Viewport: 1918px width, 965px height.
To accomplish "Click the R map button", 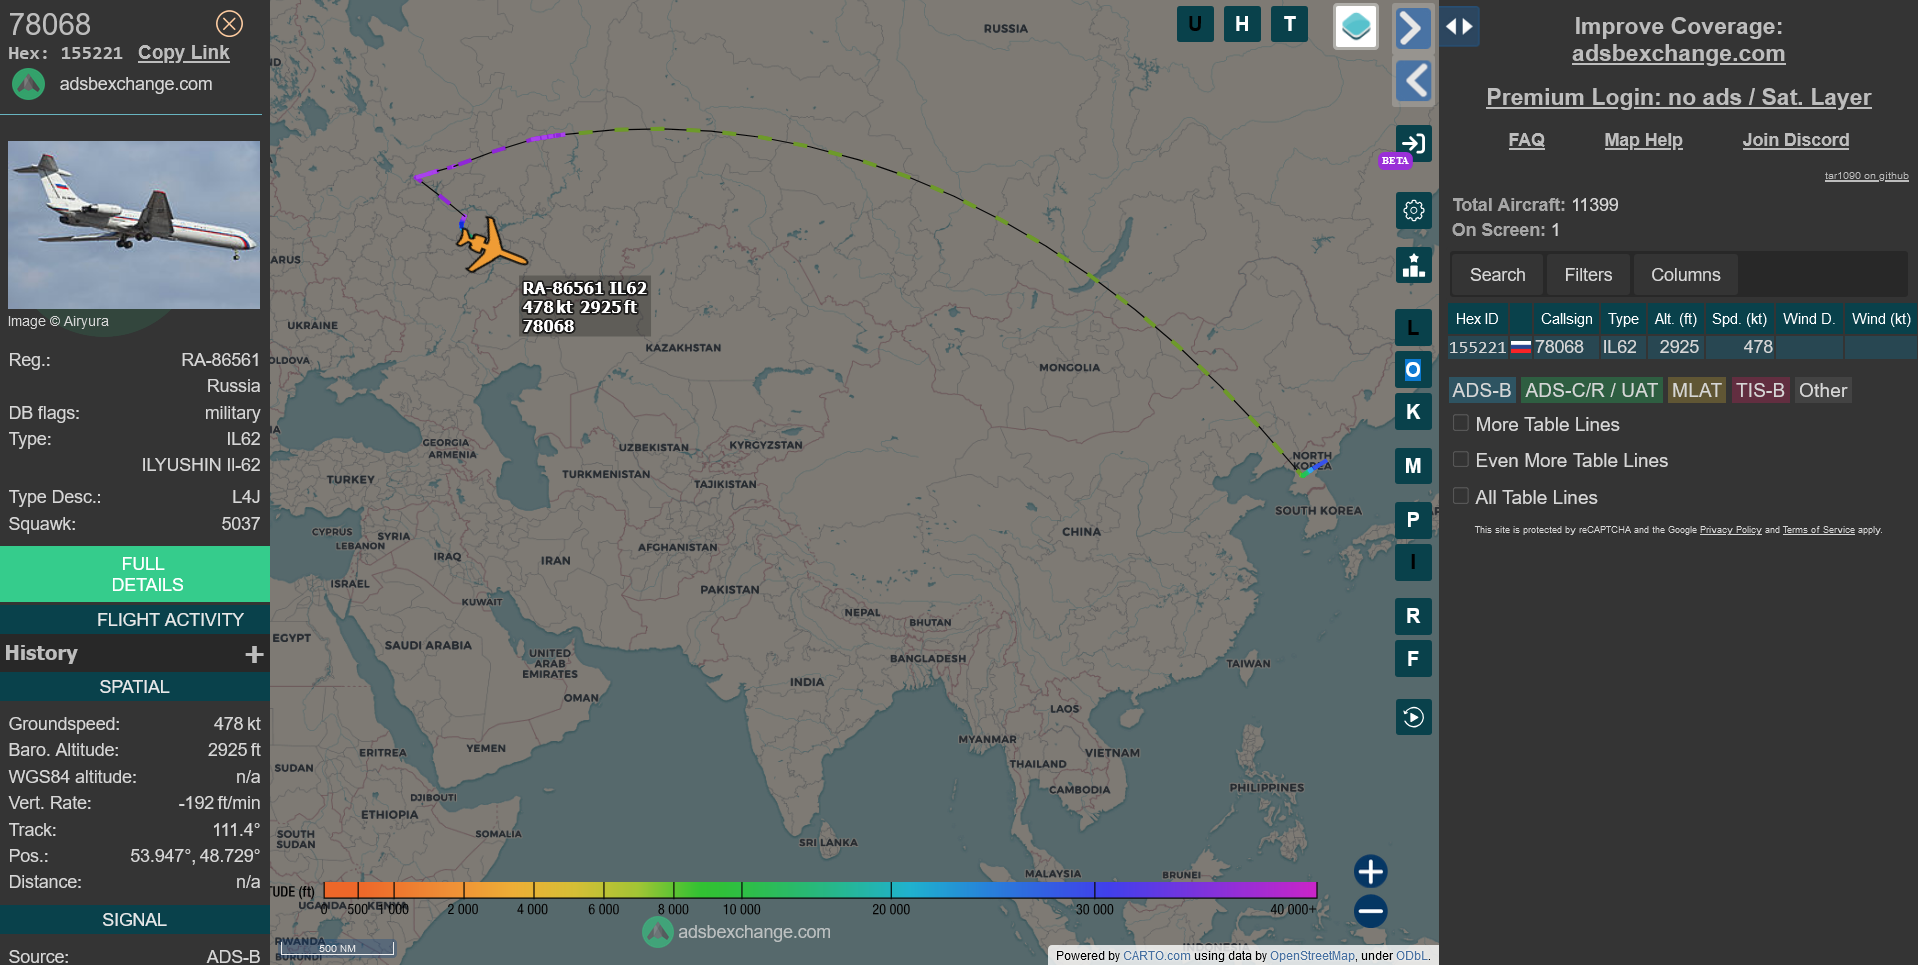I will 1413,616.
